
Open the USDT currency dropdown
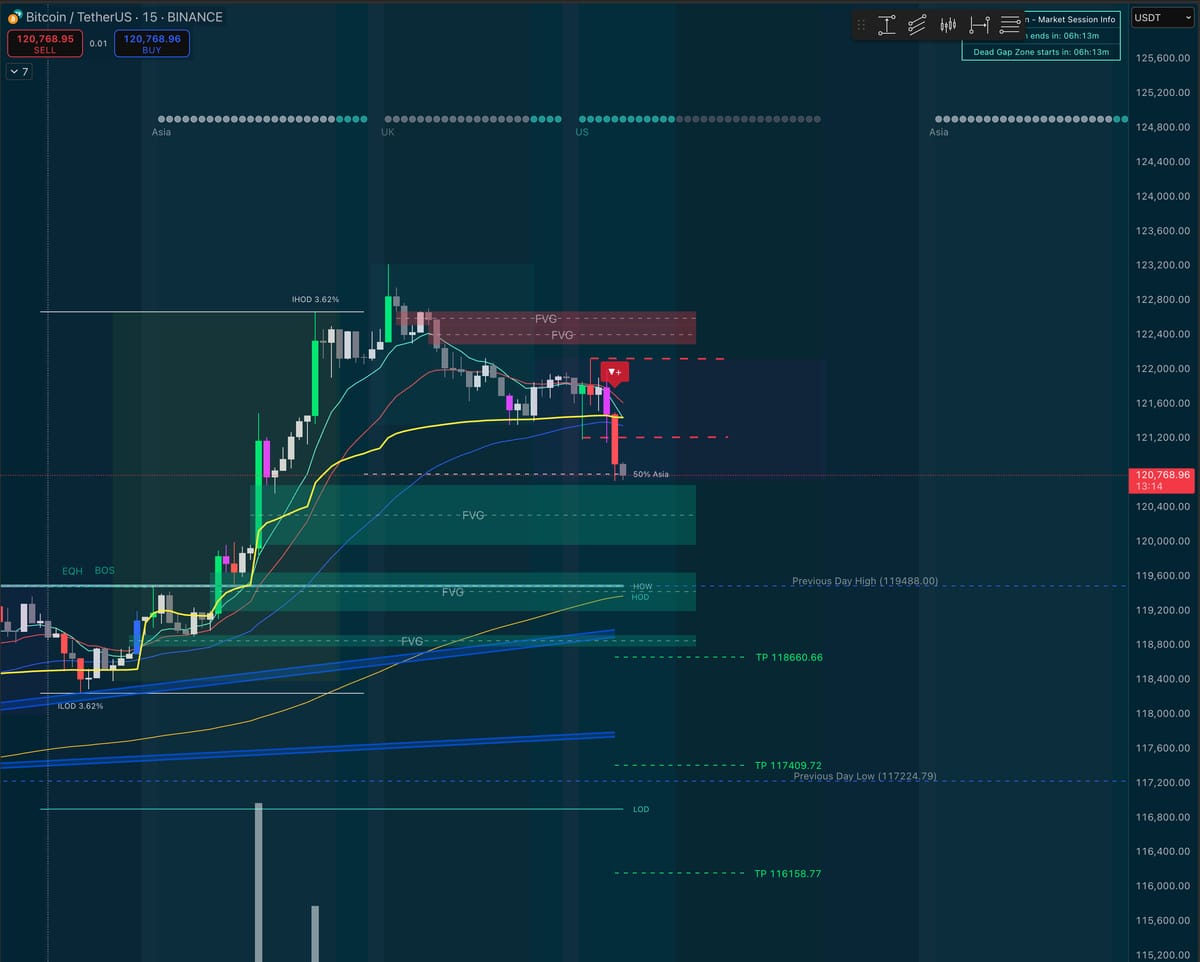point(1163,18)
